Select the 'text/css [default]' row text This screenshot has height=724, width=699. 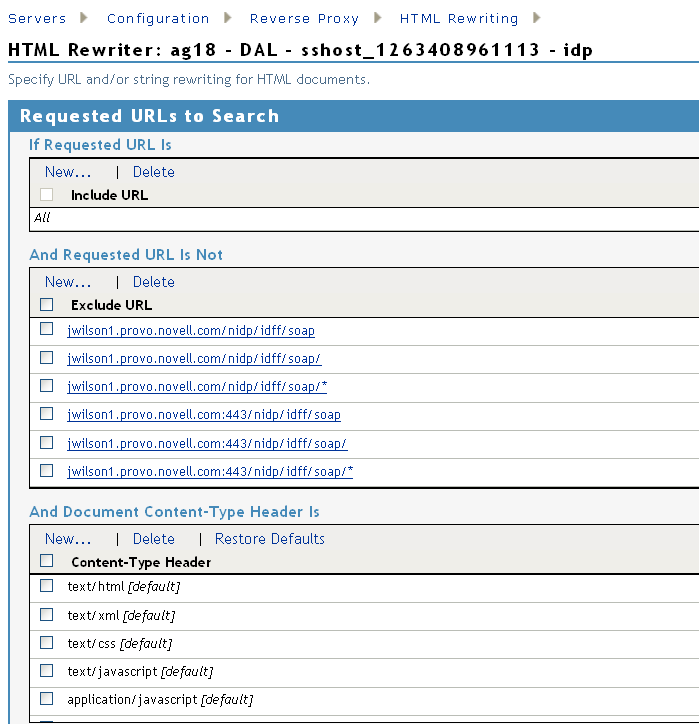[120, 644]
